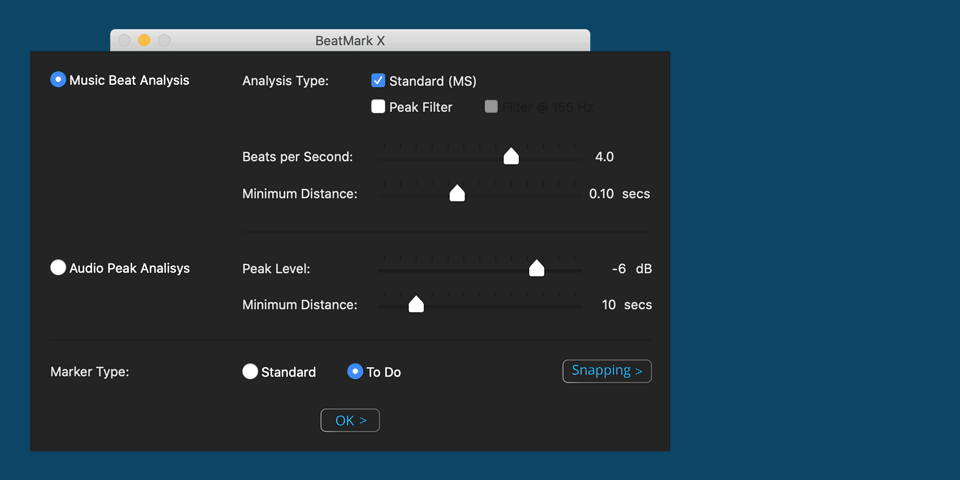
Task: Click the Peak Level label
Action: pyautogui.click(x=276, y=268)
